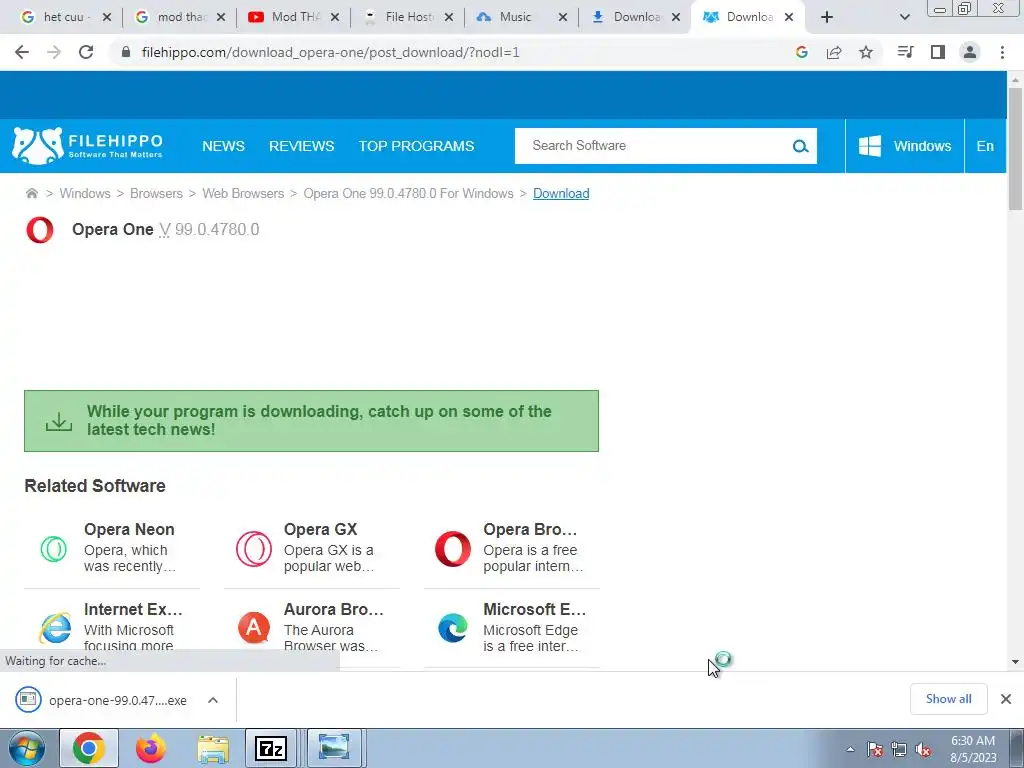Expand options for the opera-one download
This screenshot has height=768, width=1024.
click(x=213, y=700)
